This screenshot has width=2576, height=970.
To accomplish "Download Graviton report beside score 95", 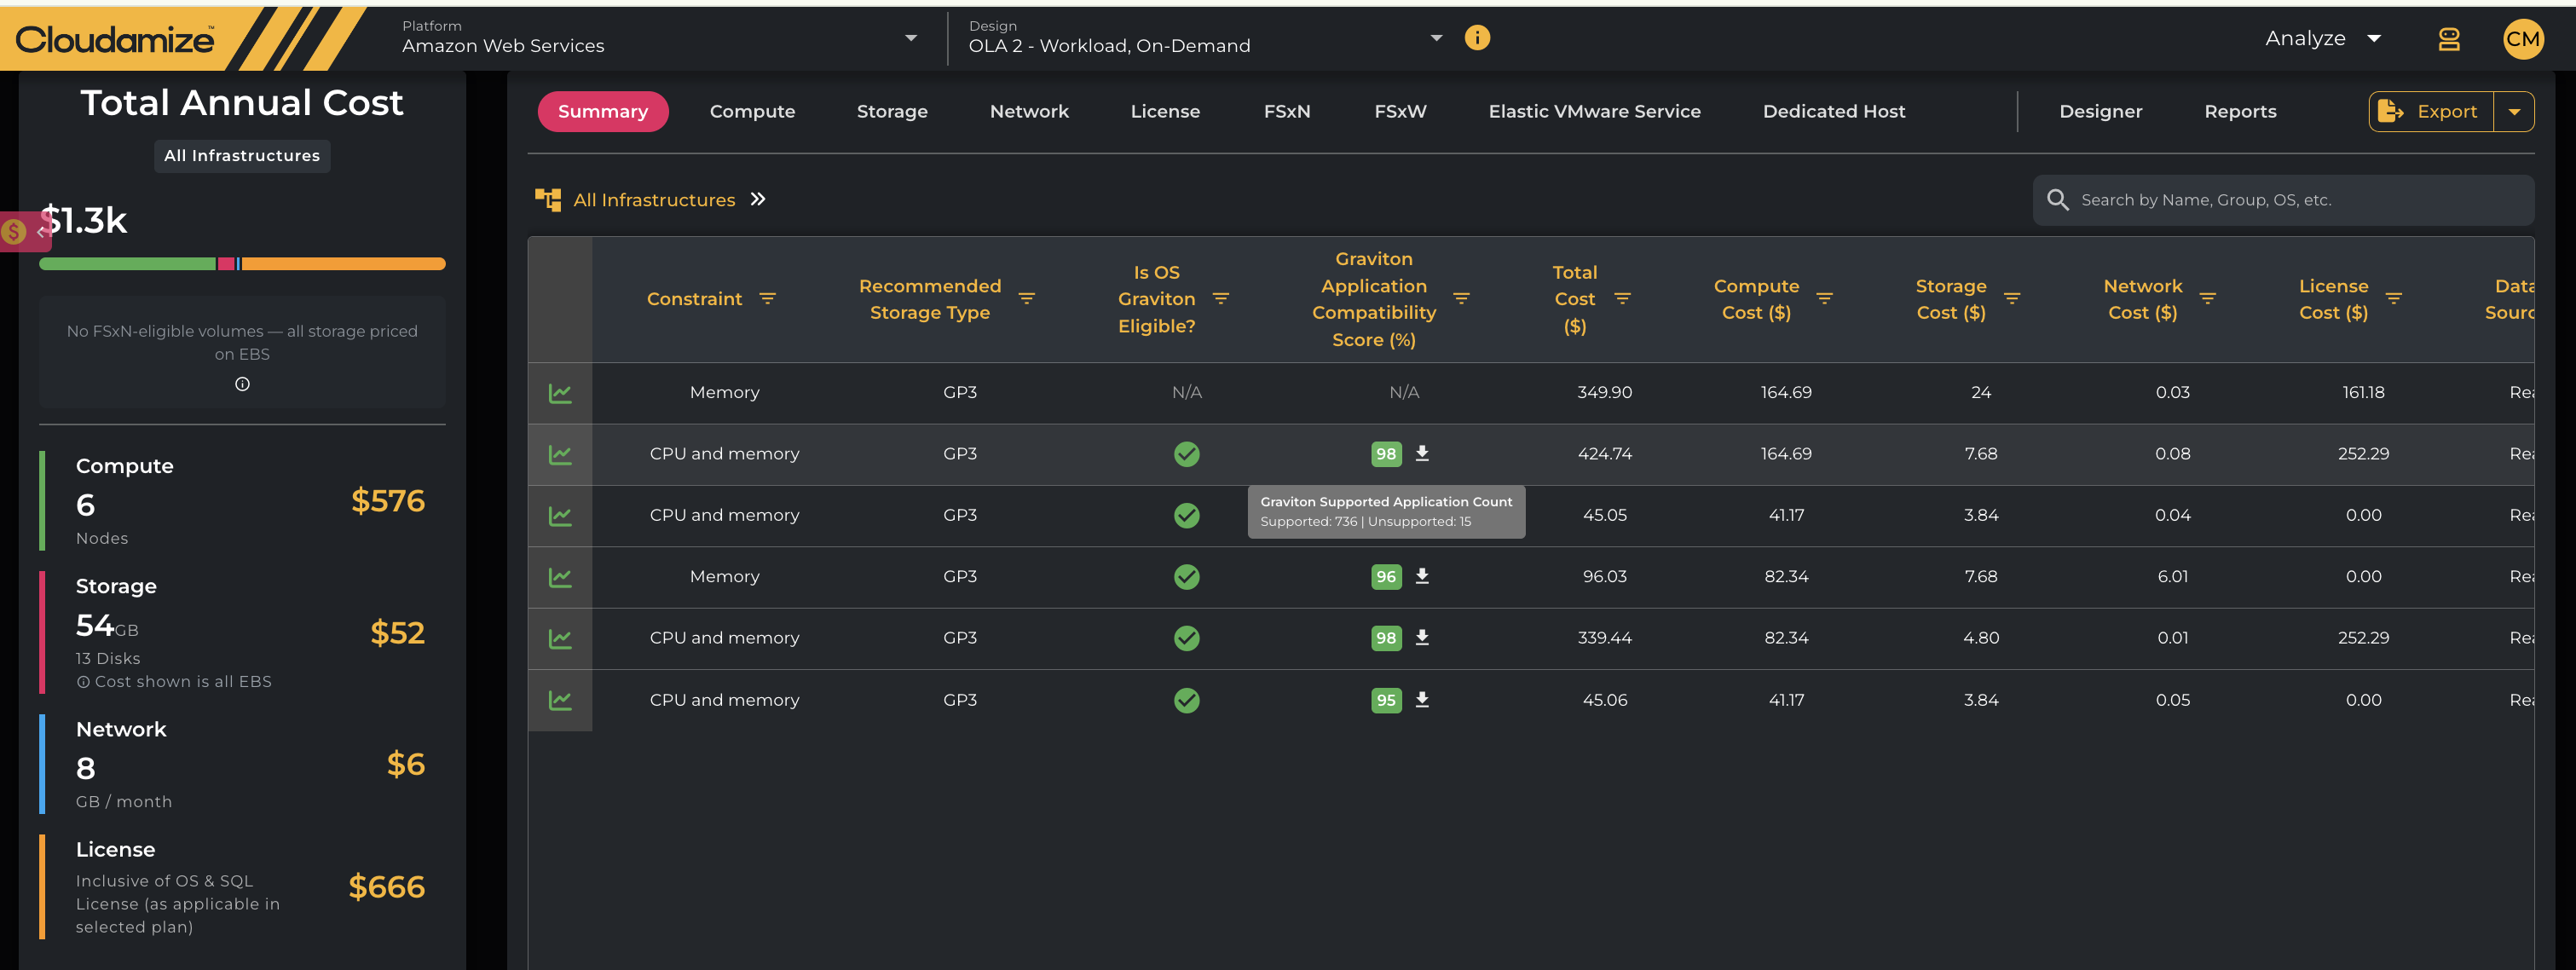I will click(1422, 699).
